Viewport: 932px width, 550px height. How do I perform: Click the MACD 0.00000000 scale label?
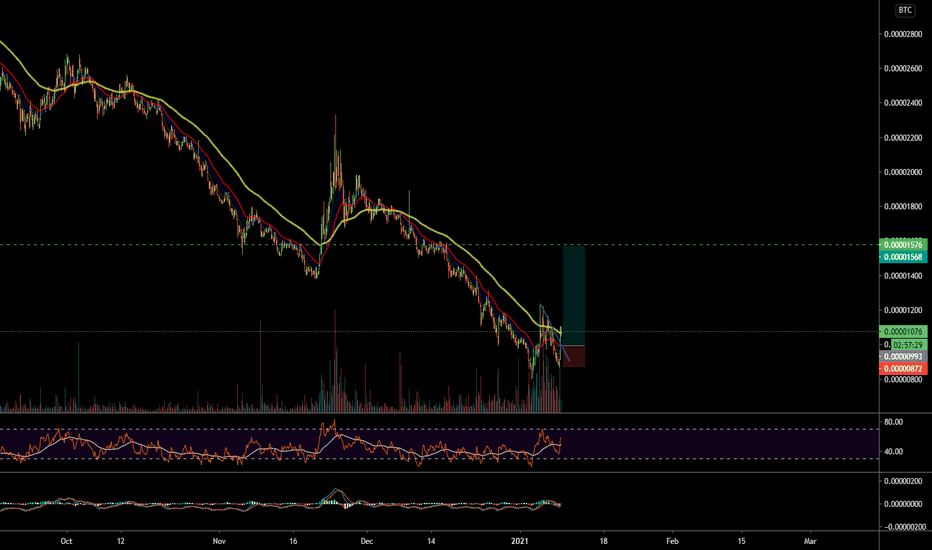(903, 504)
